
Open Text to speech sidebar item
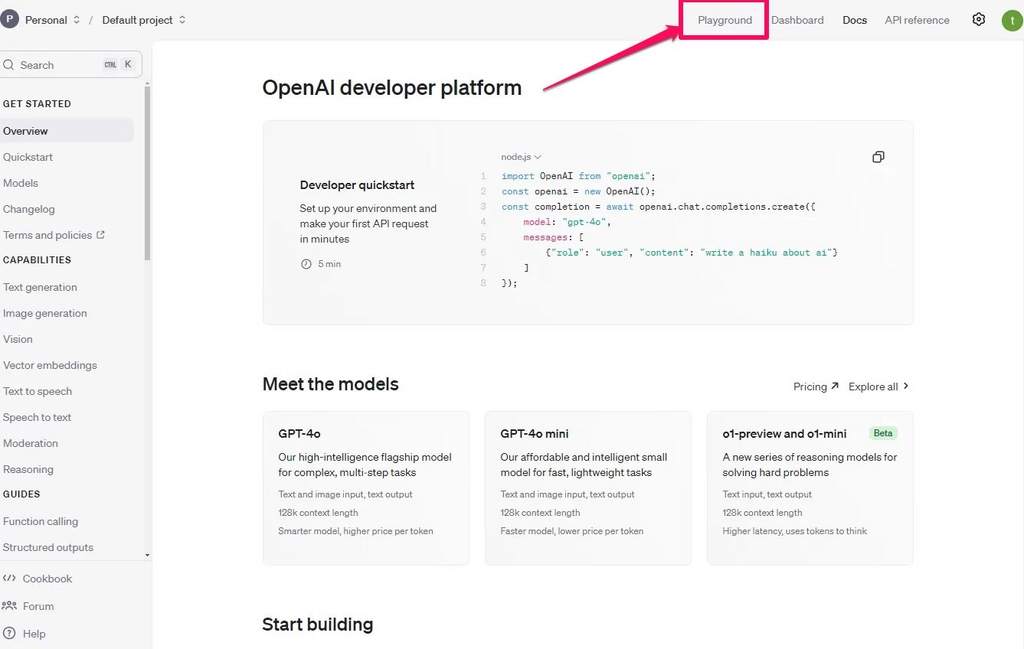(x=37, y=391)
